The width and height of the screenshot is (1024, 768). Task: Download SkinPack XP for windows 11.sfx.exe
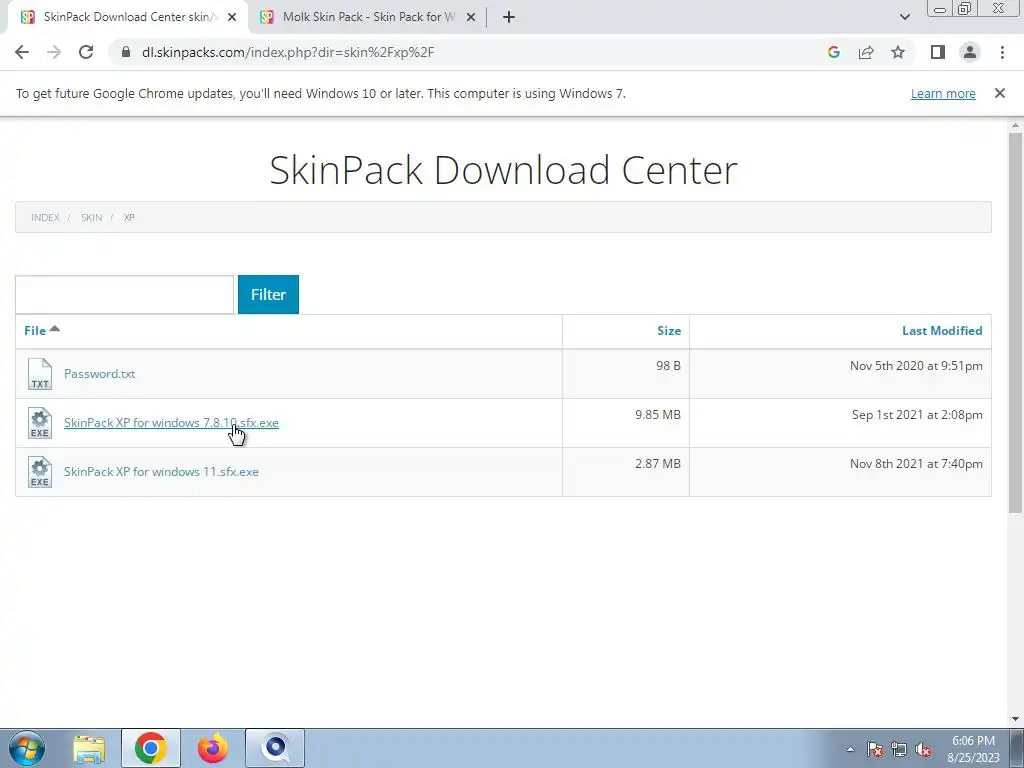pos(161,472)
